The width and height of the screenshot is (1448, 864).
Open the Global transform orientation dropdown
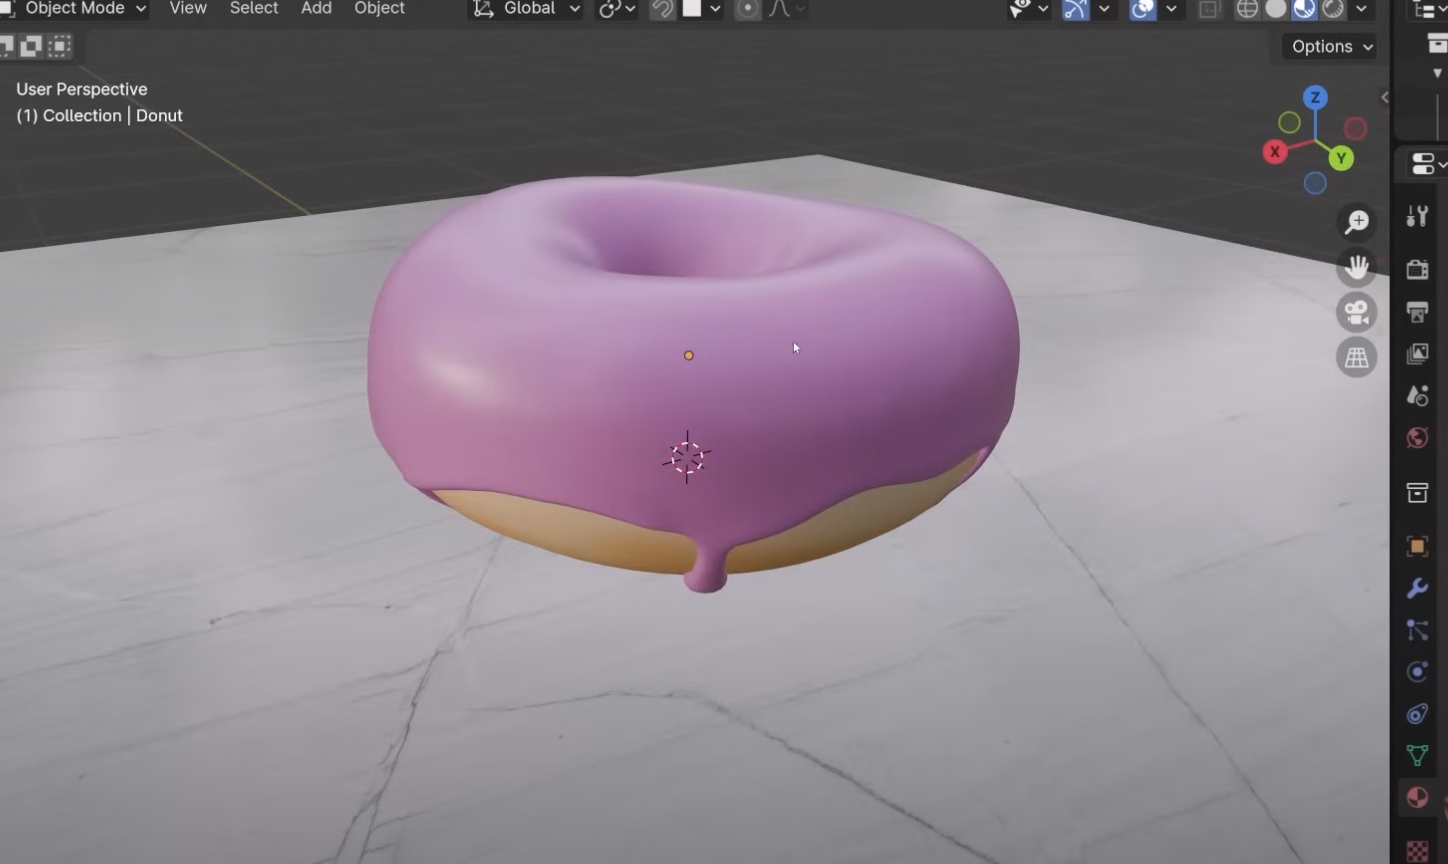[x=526, y=8]
